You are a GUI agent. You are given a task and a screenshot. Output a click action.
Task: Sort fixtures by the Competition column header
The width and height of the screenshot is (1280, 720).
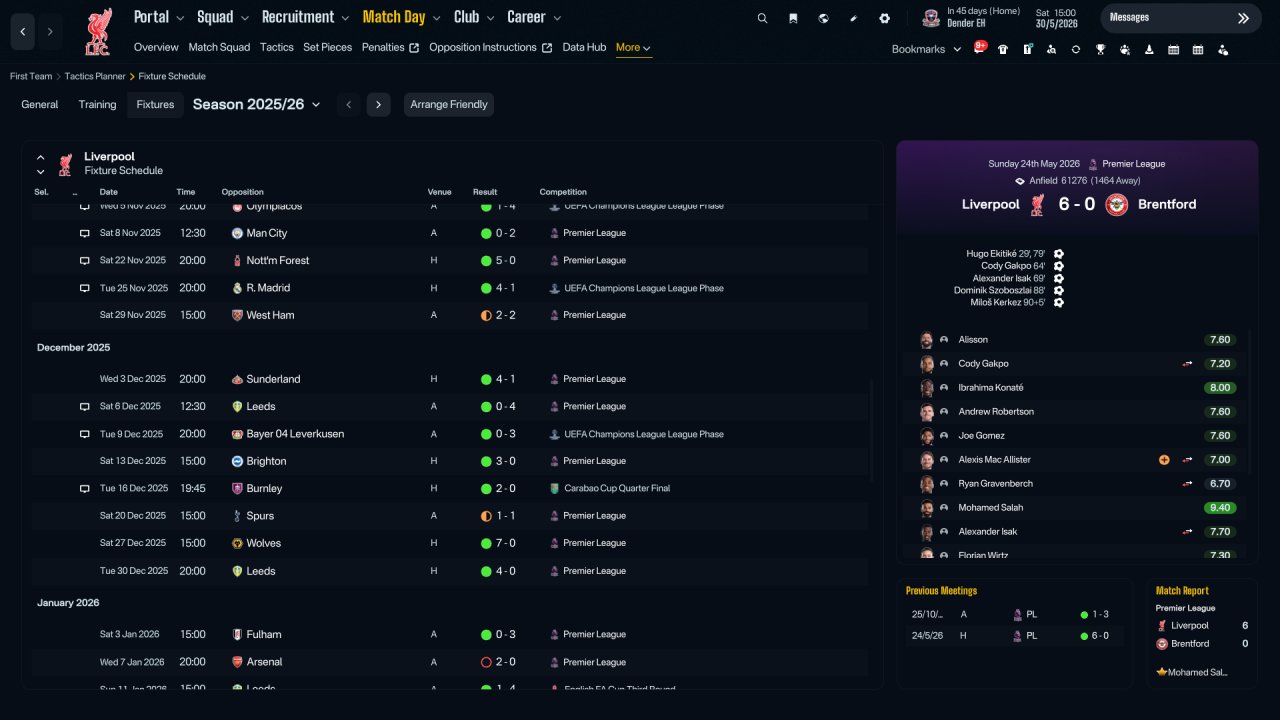point(563,192)
